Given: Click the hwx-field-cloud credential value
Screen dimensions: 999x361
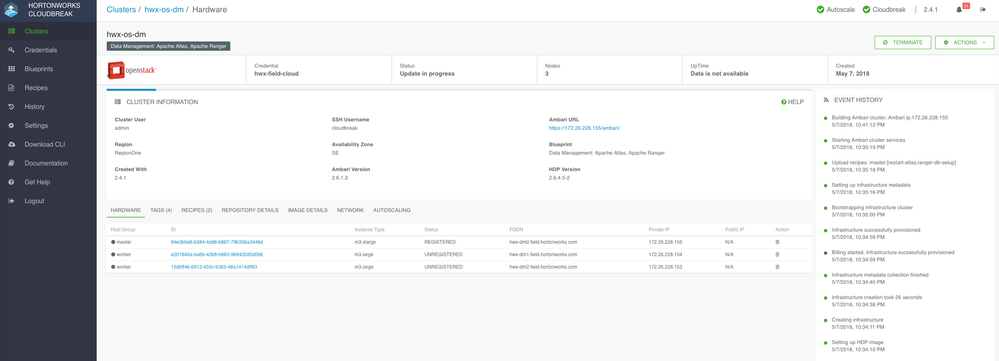Looking at the screenshot, I should coord(276,74).
